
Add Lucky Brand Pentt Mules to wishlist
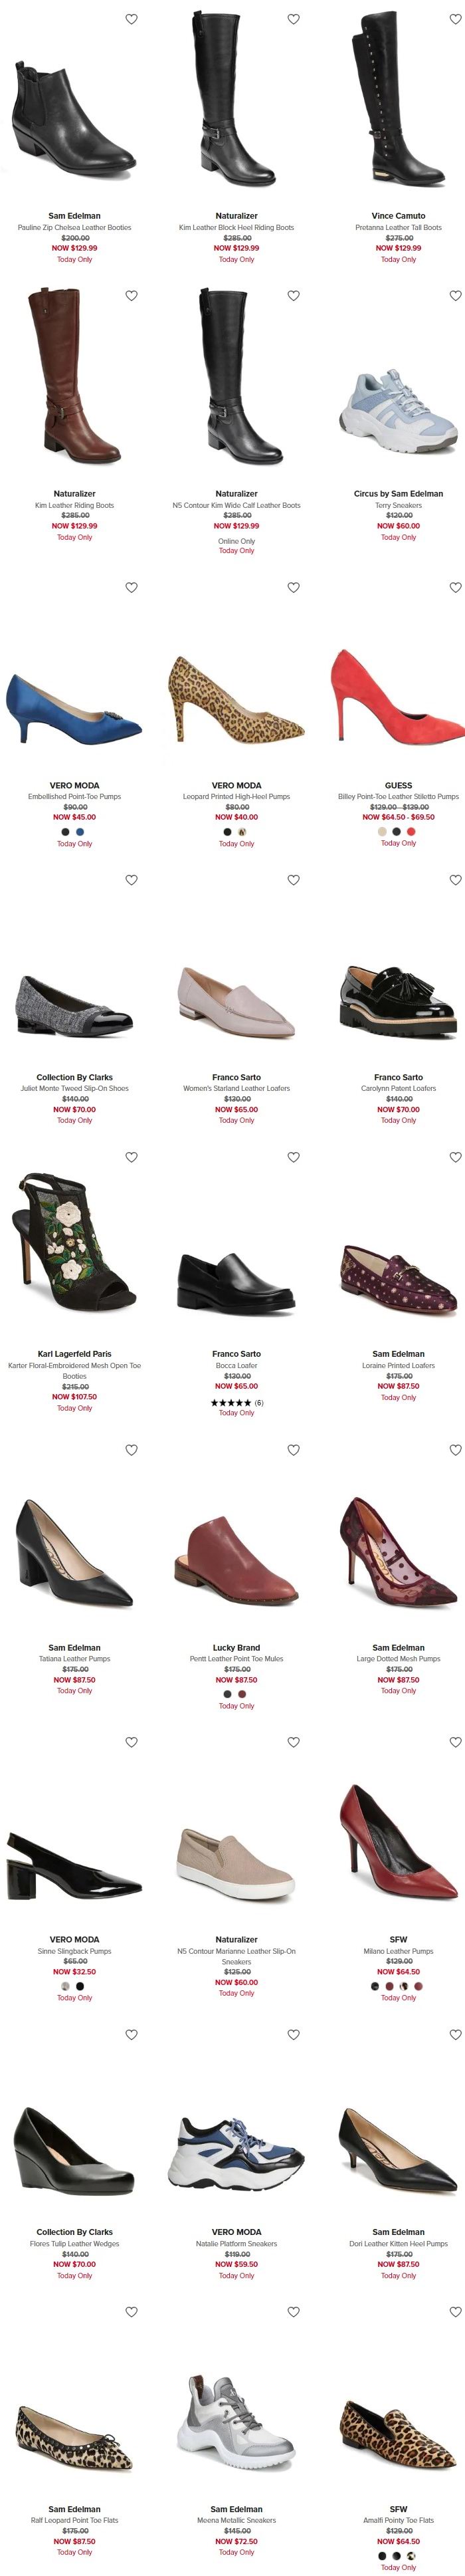coord(293,1449)
